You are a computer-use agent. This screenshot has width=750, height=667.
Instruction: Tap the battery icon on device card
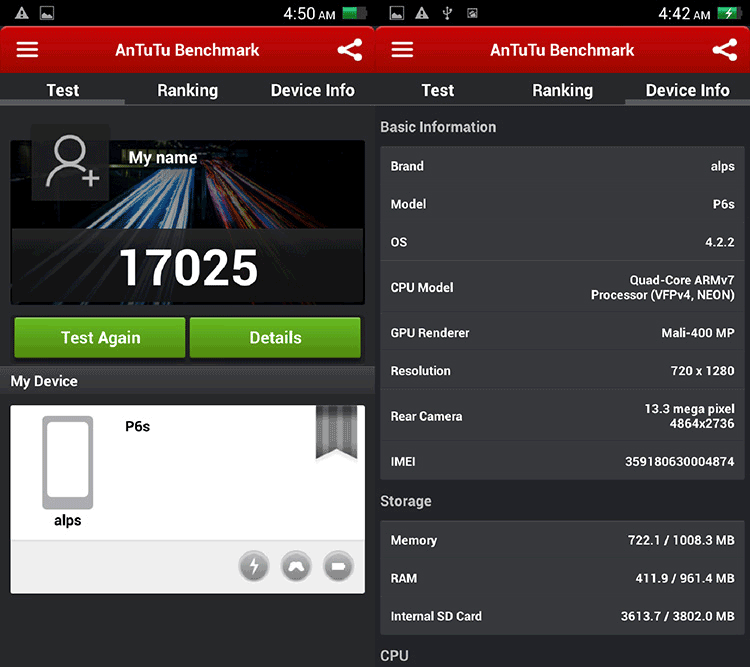coord(338,567)
